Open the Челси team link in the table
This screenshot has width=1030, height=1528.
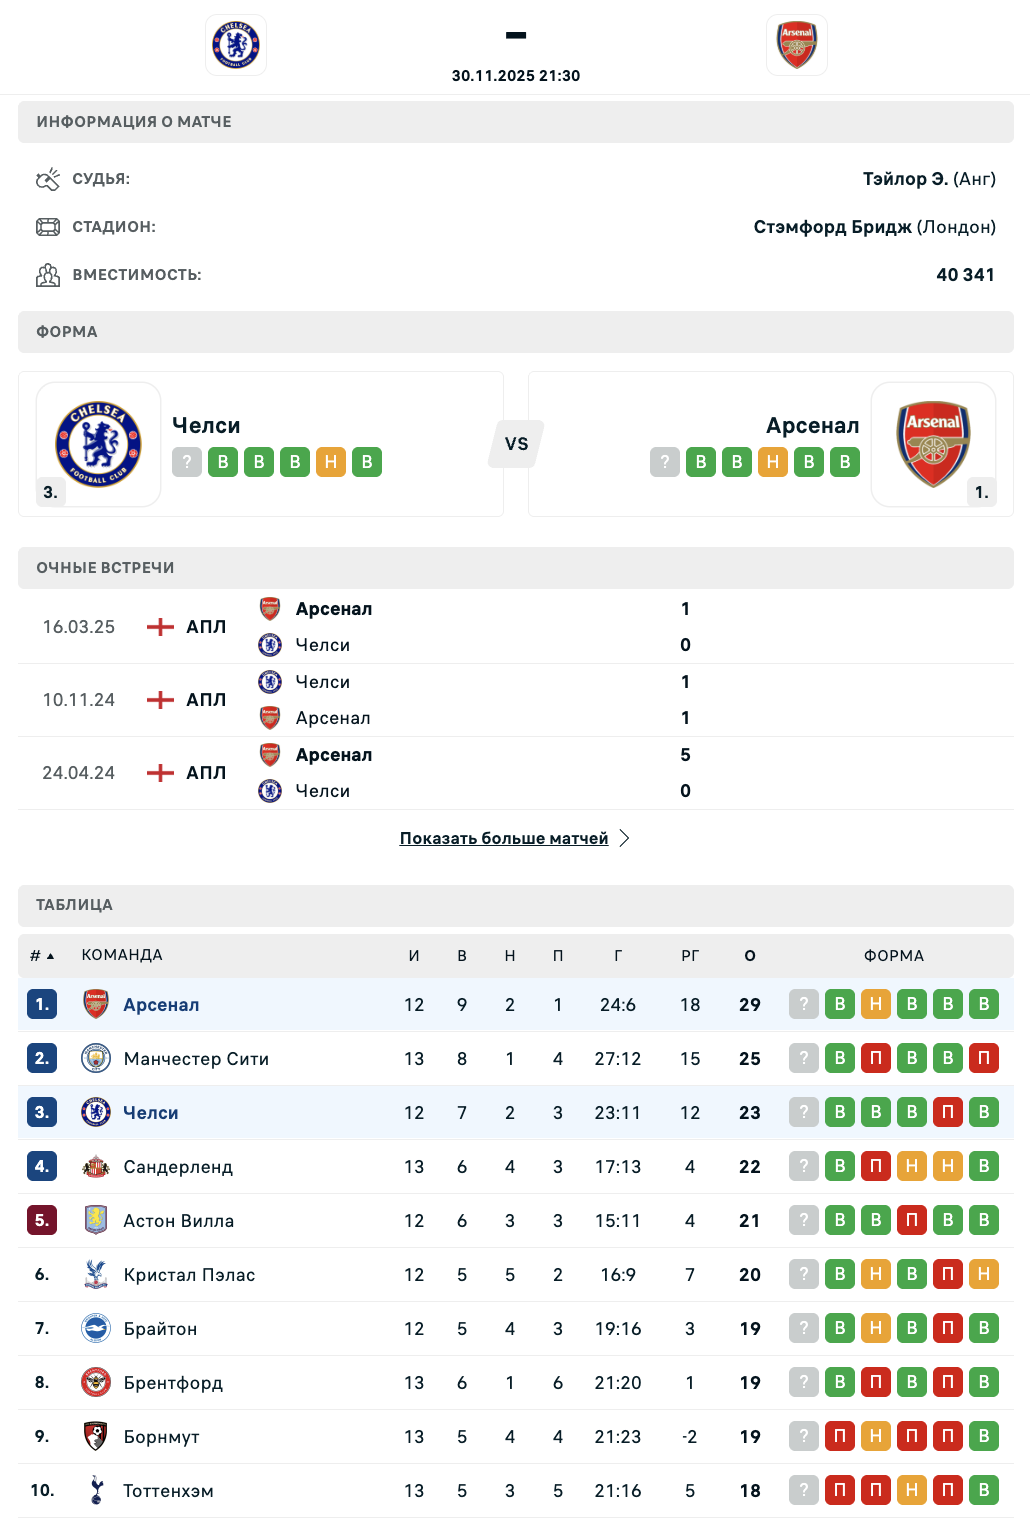[151, 1113]
